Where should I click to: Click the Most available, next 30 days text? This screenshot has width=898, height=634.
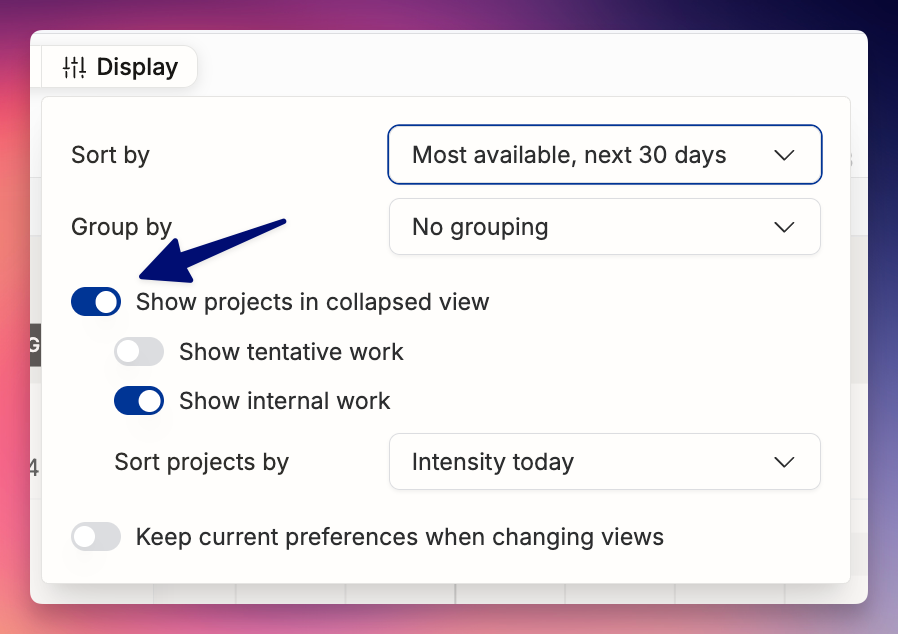[569, 155]
